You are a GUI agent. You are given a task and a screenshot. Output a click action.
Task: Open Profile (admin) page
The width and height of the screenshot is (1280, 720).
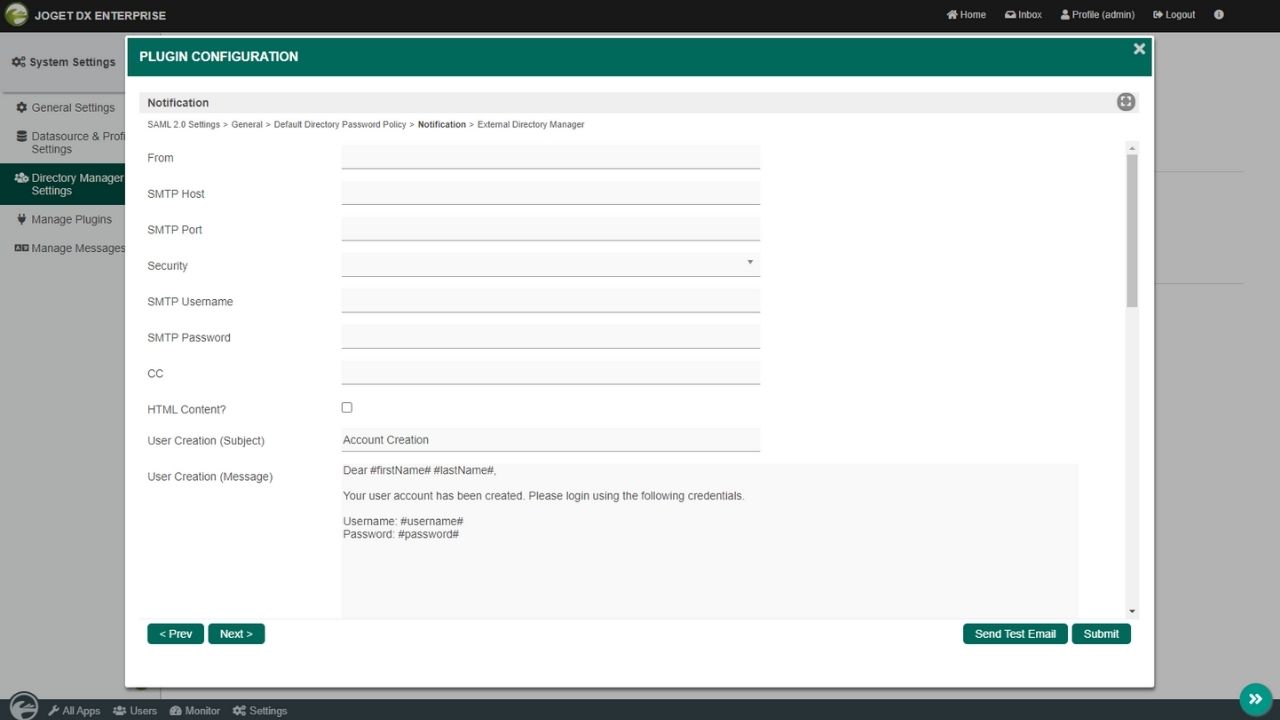(x=1097, y=15)
